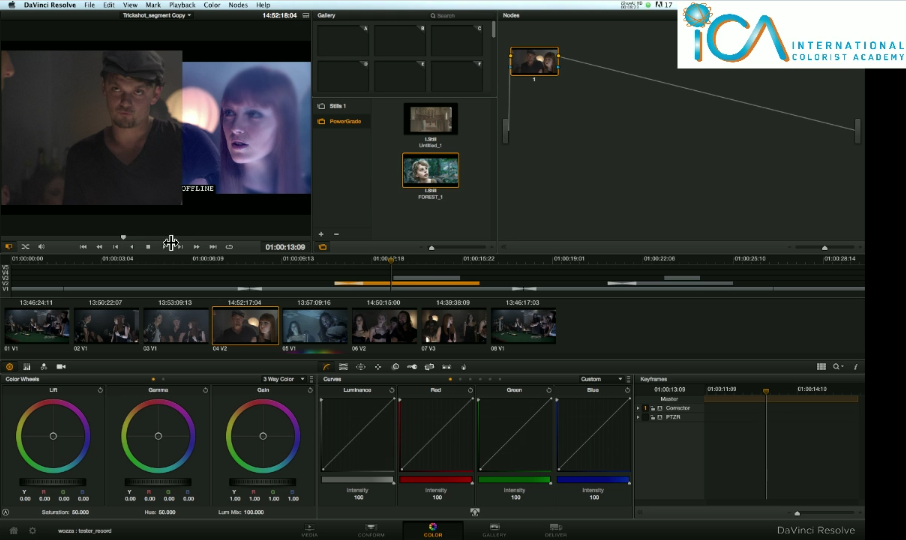Screen dimensions: 906x540
Task: Click the blue curve intensity bar
Action: 593,479
